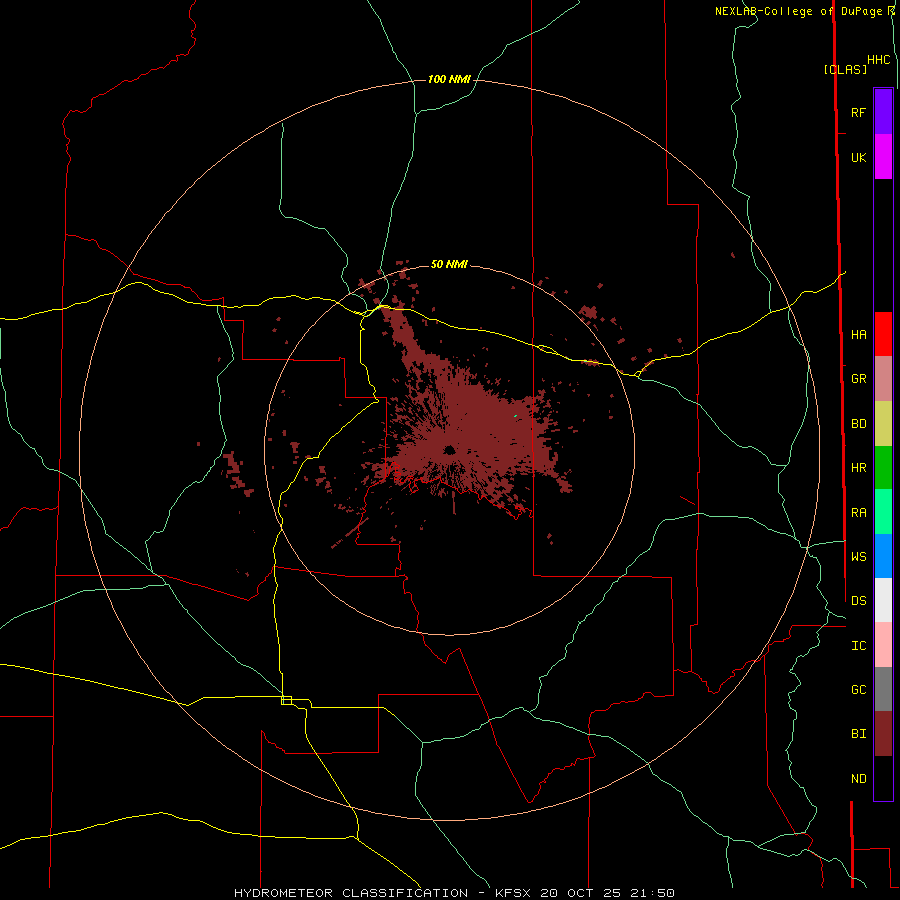Click the "HYDROMETEOR CLASSIFICATION" caption text

(351, 893)
